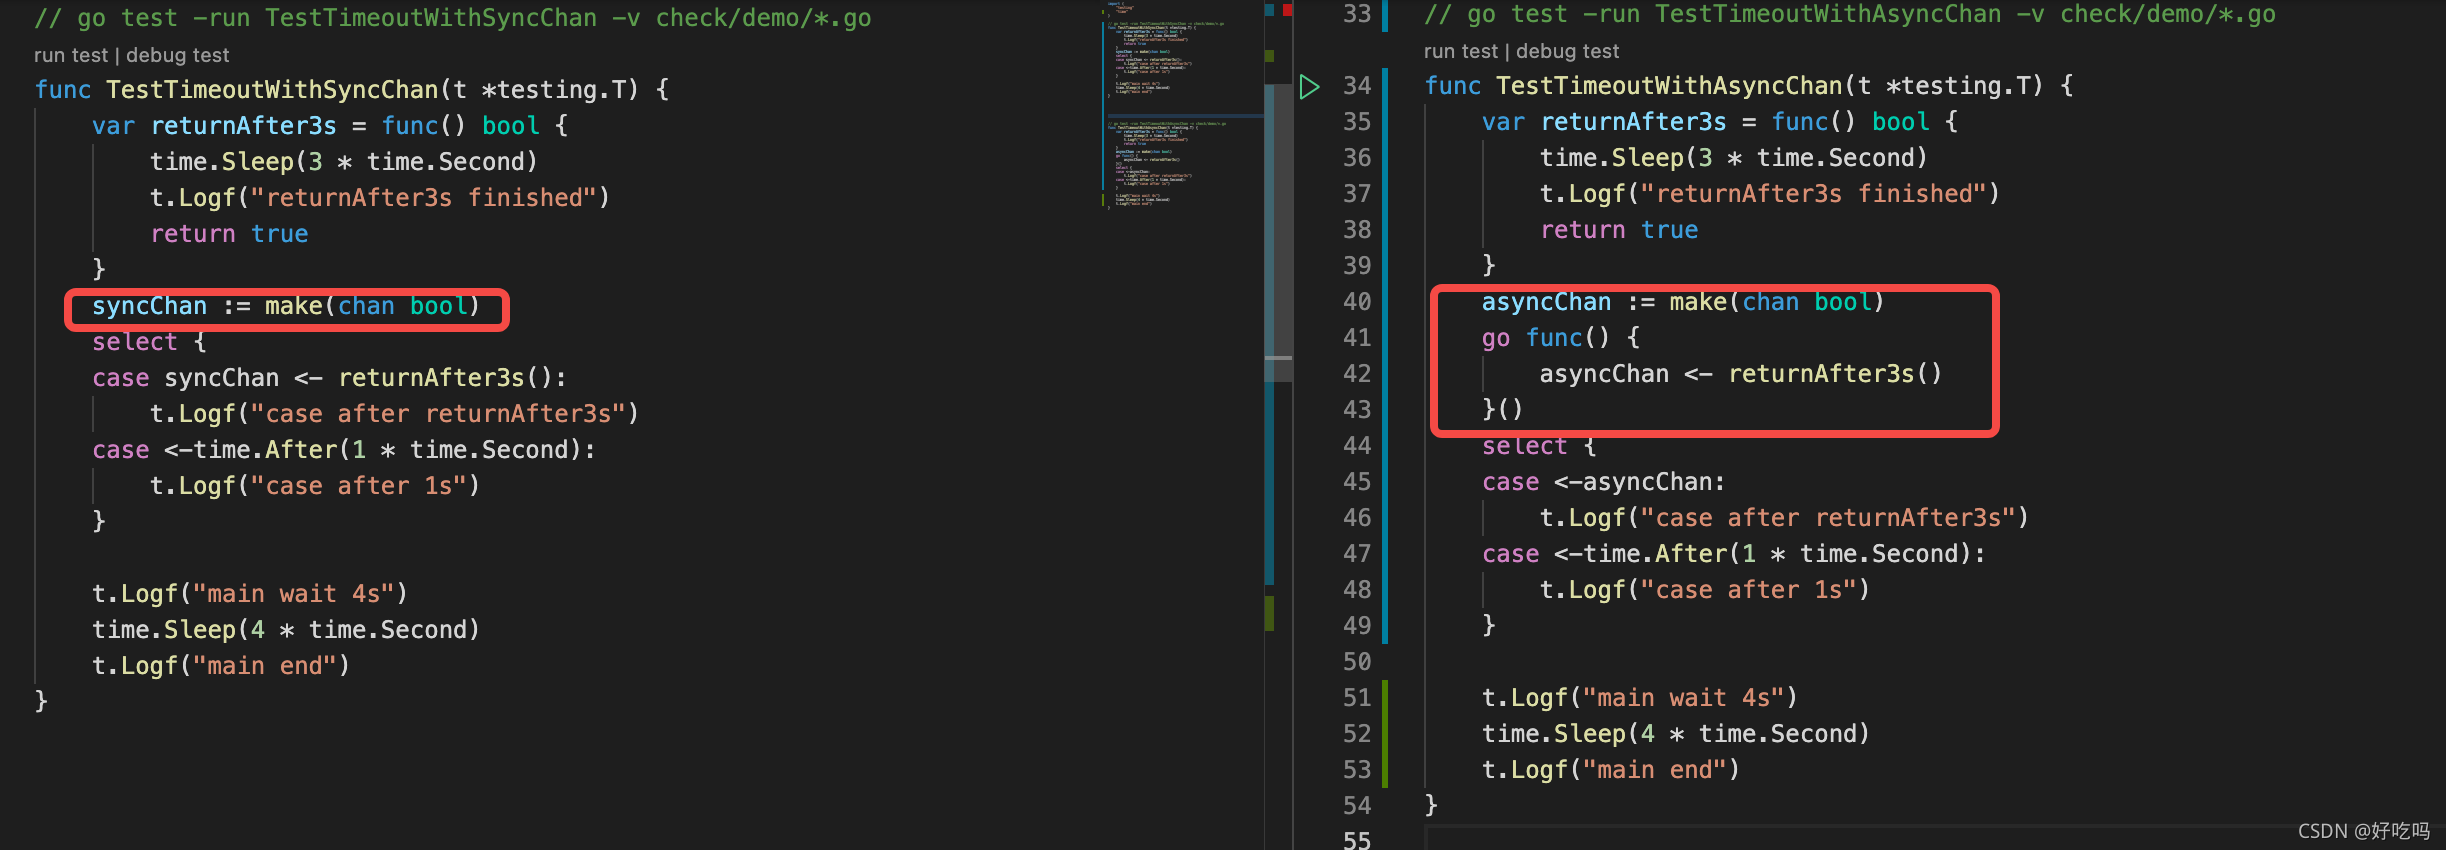Click 'return true' on line 38
Image resolution: width=2446 pixels, height=850 pixels.
(x=1619, y=230)
